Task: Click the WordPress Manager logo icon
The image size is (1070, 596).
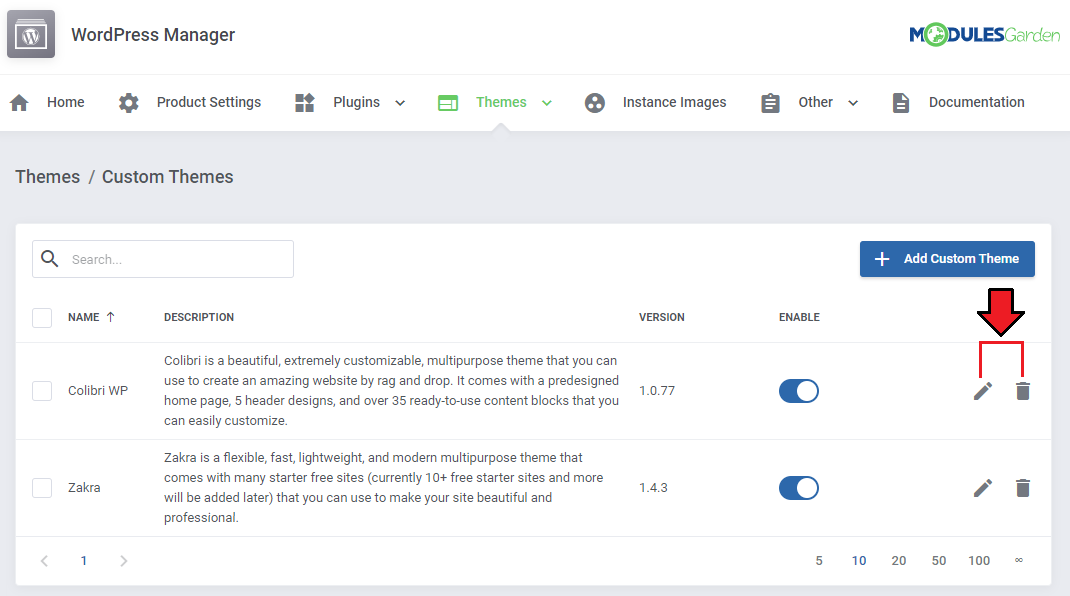Action: tap(31, 34)
